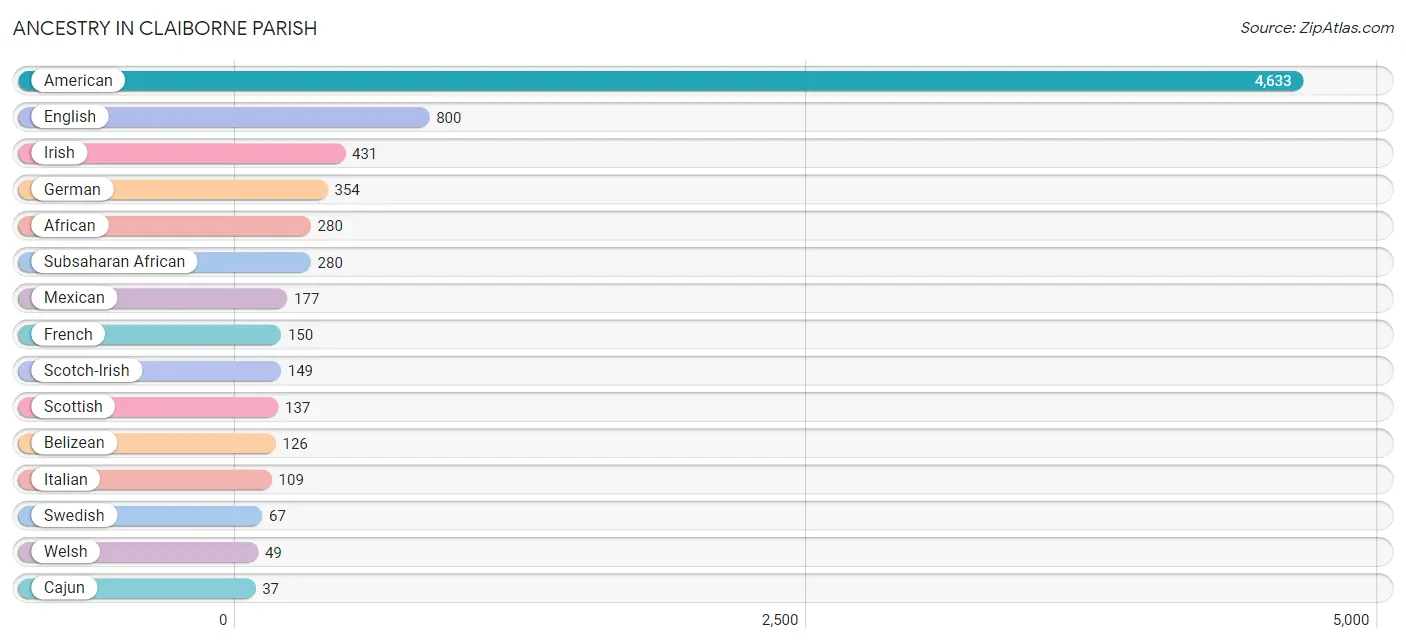Viewport: 1406px width, 644px height.
Task: Click the 149 value next to Scotch-Irish
Action: pyautogui.click(x=300, y=371)
